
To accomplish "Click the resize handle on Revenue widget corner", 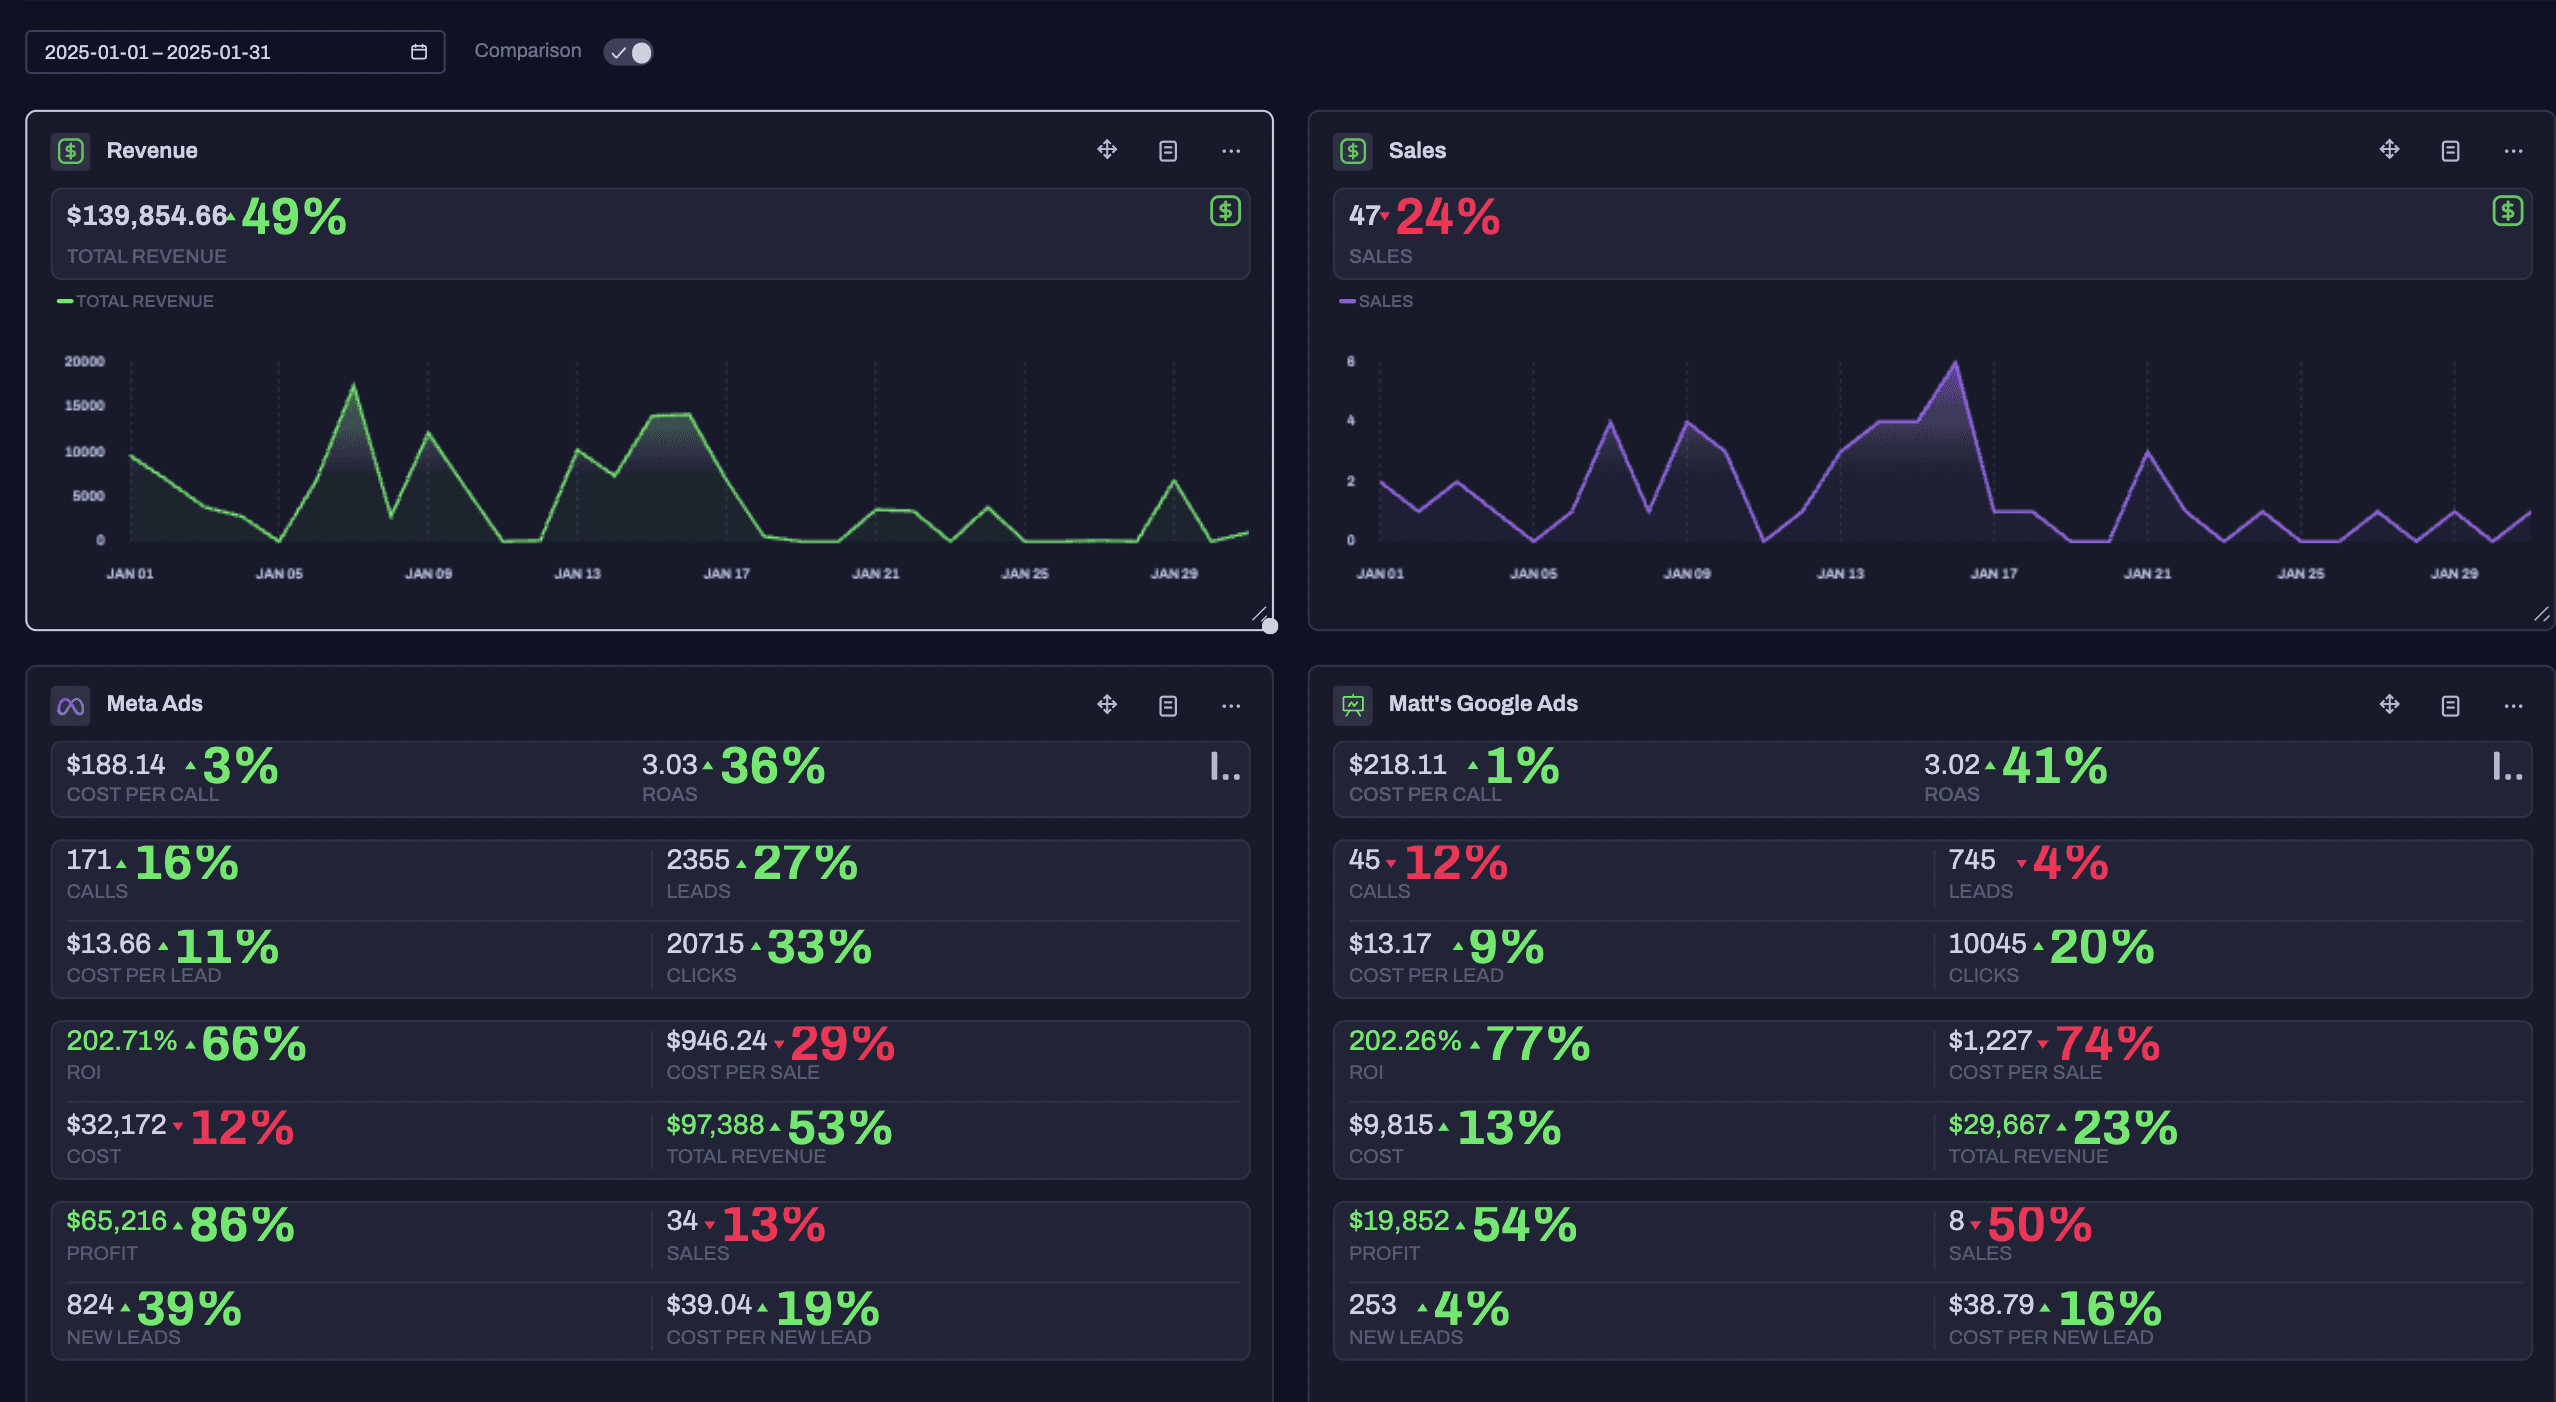I will [x=1260, y=614].
